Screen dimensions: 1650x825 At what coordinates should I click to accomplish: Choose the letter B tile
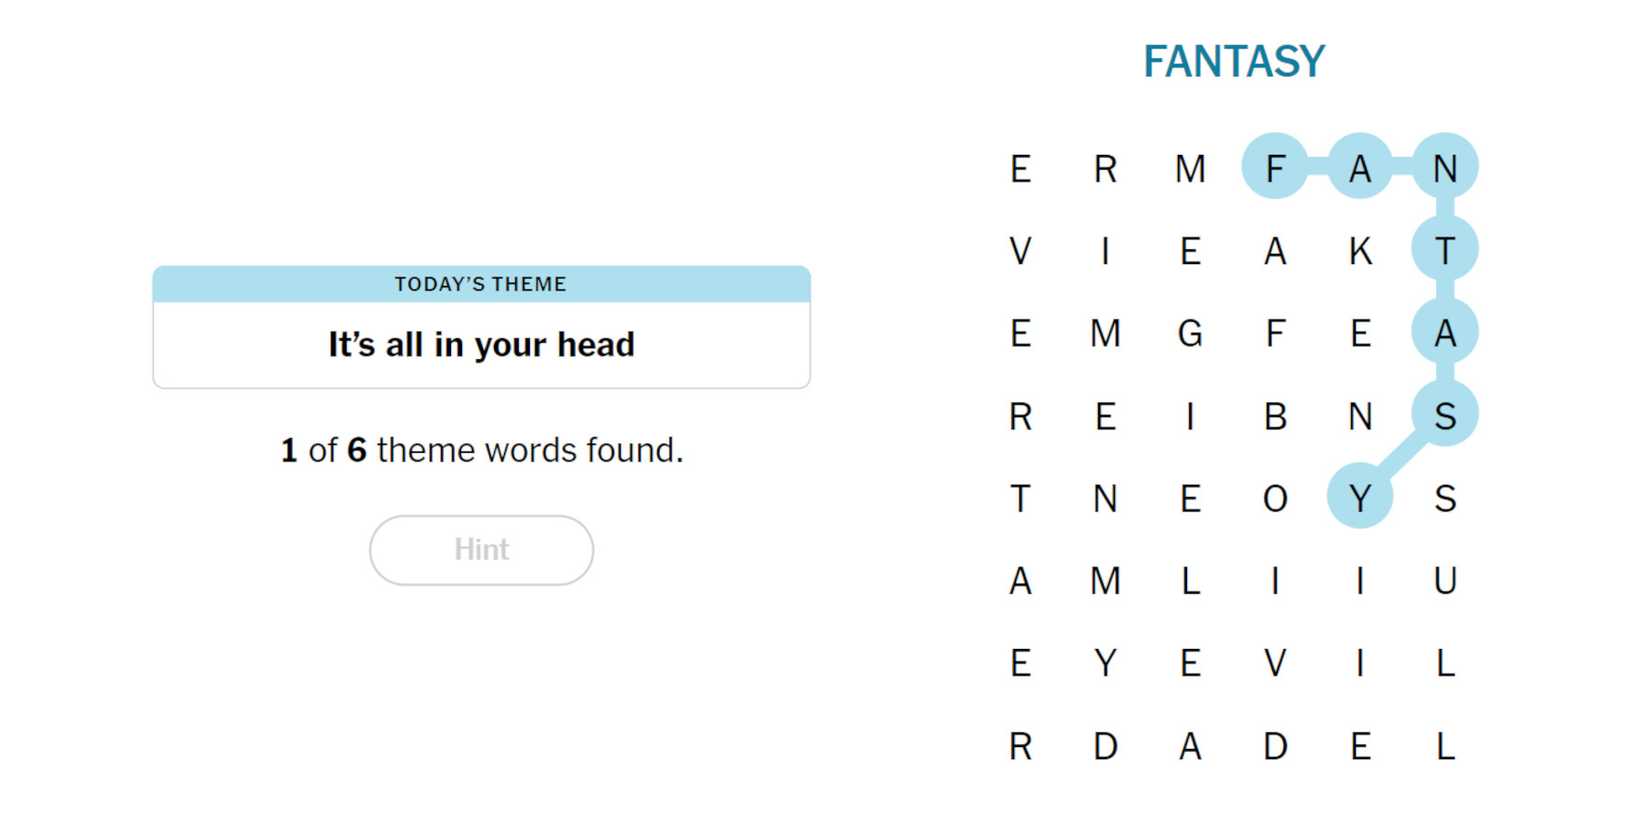click(1274, 416)
